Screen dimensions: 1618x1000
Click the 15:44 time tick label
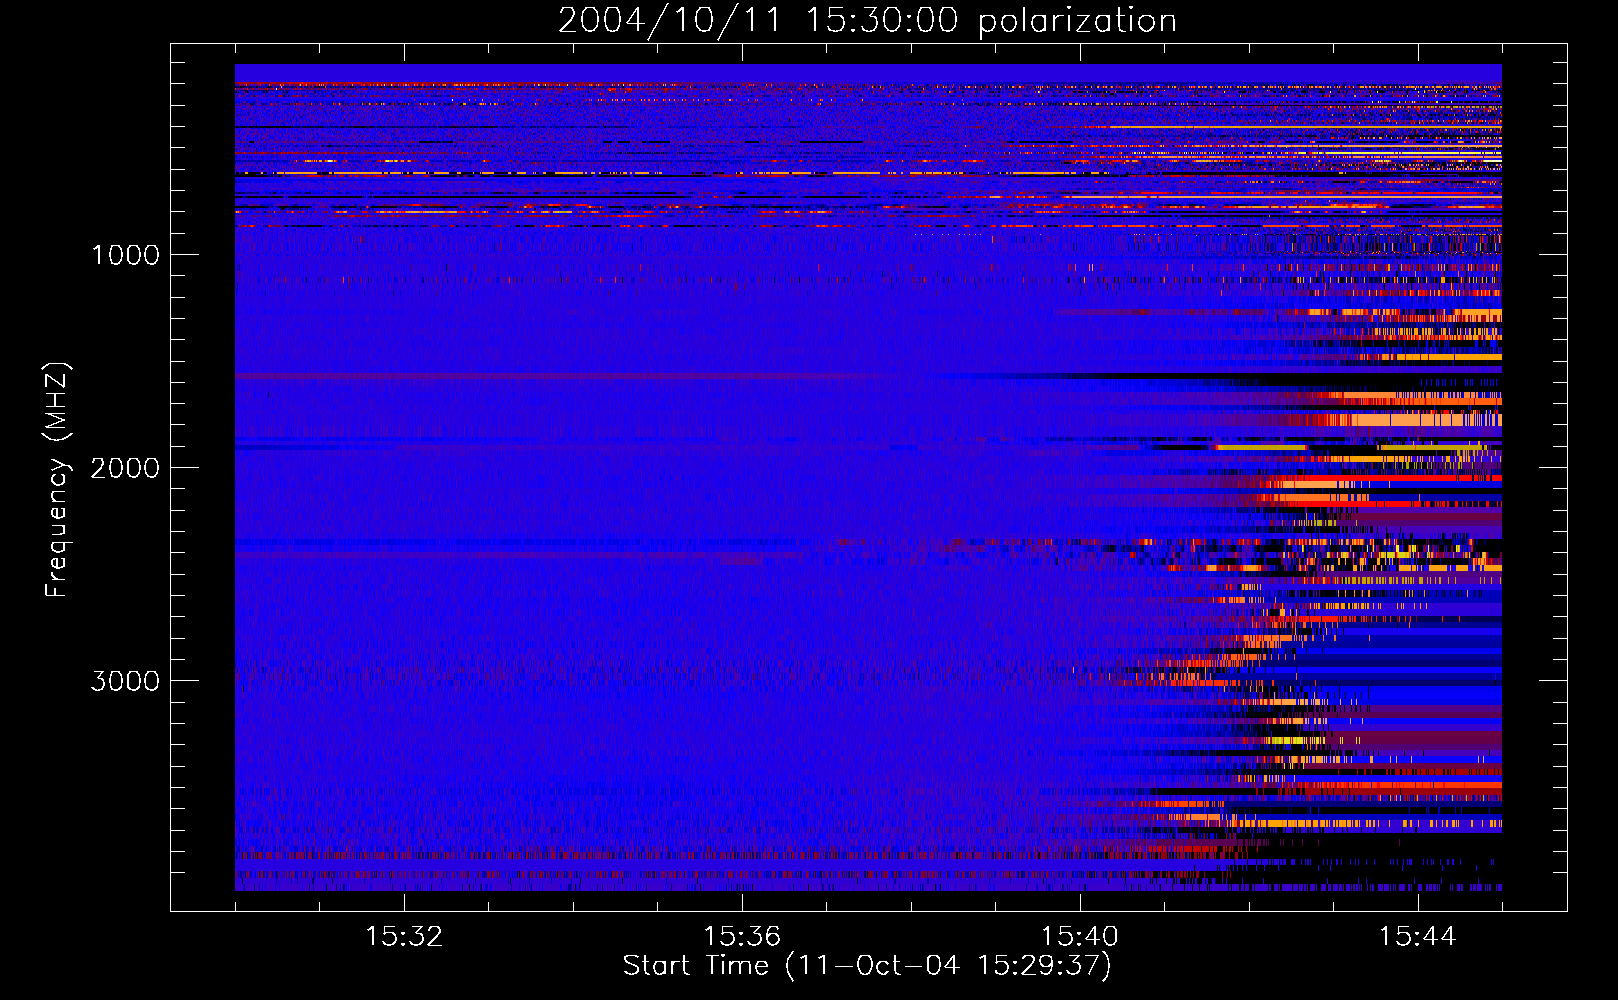point(1417,937)
